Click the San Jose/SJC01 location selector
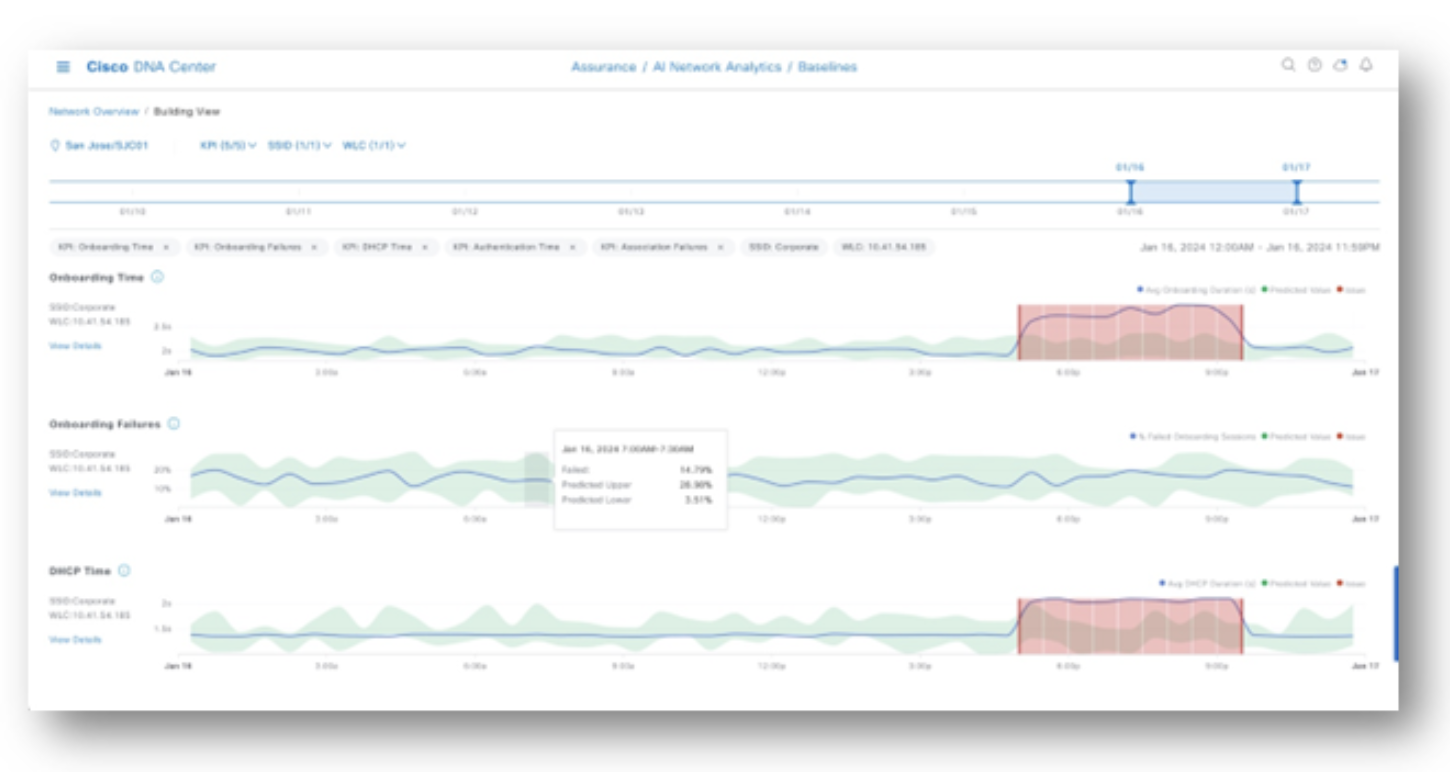 pyautogui.click(x=99, y=146)
